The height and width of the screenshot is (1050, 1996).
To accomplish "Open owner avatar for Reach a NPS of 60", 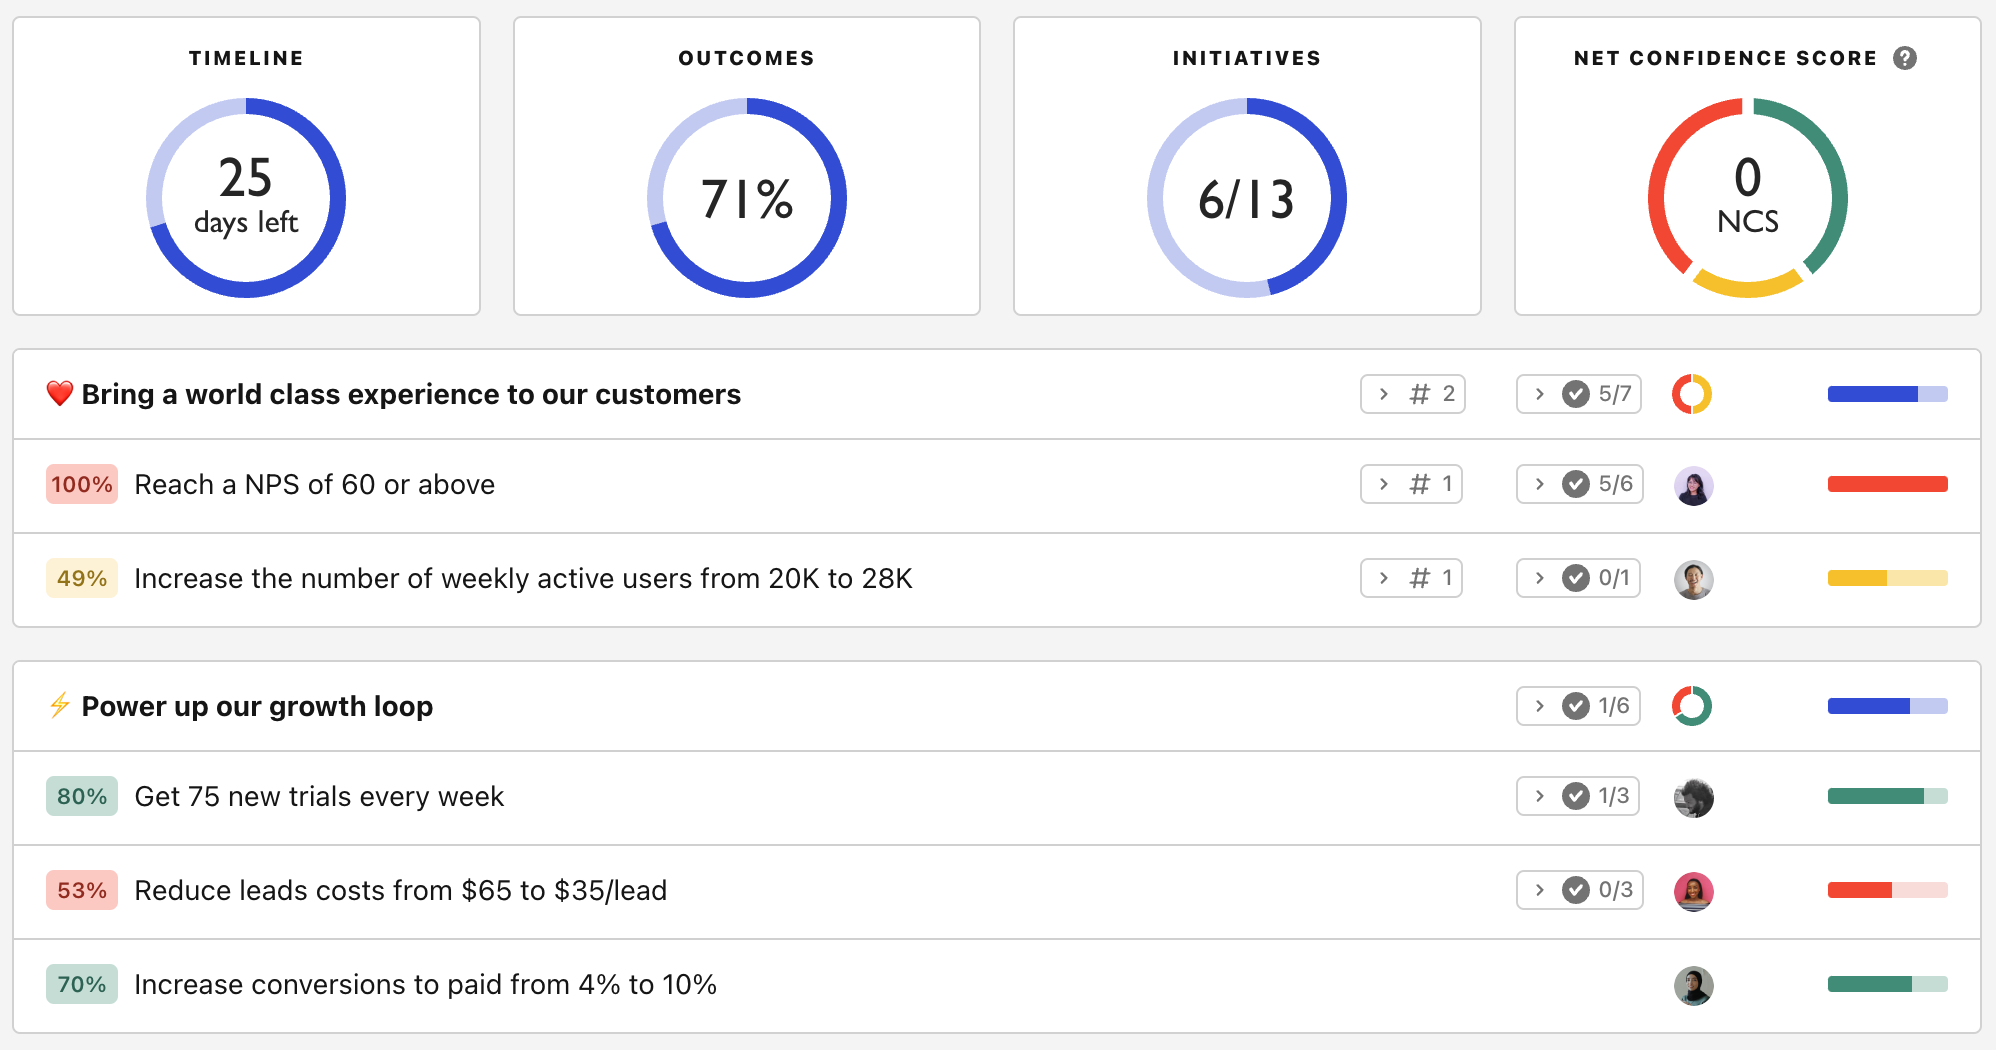I will 1693,485.
